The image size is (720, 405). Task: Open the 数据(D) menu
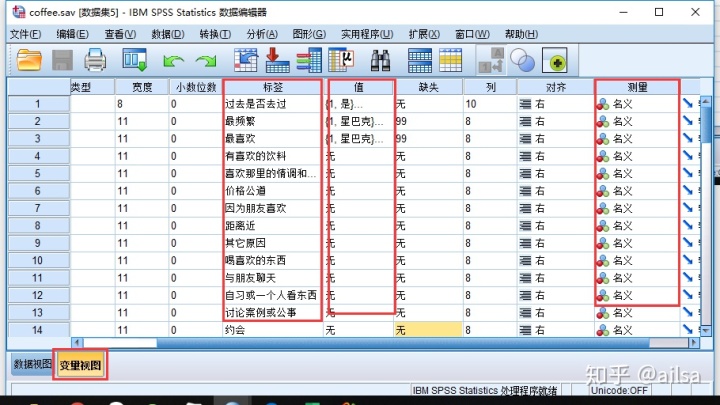click(x=168, y=34)
